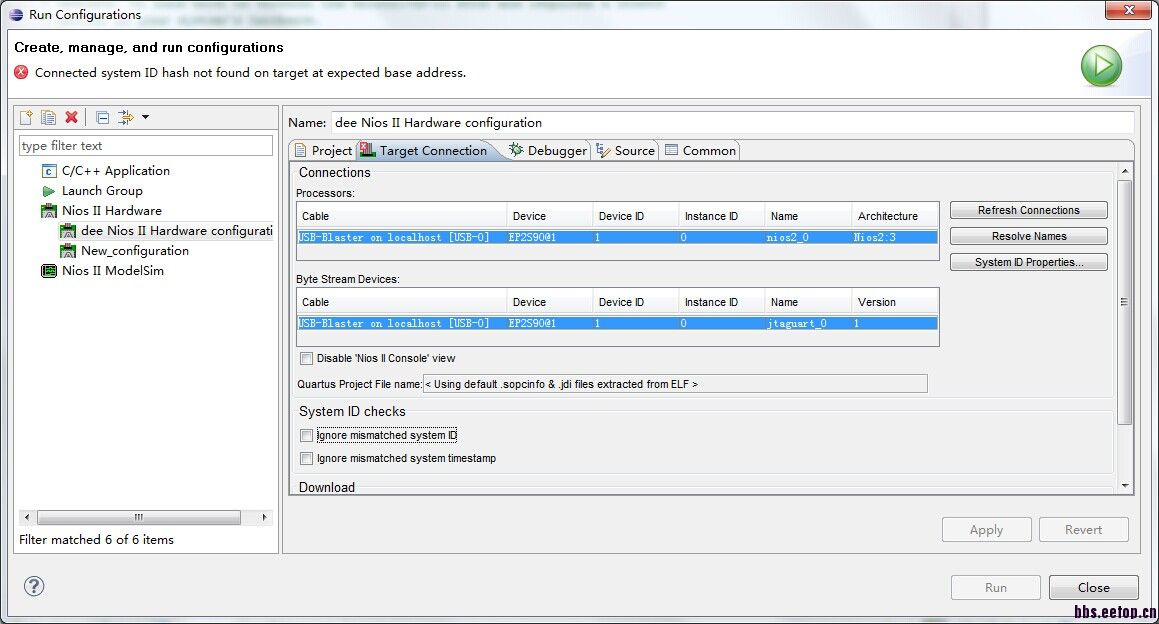Switch to the Debugger tab
1159x624 pixels.
pos(548,151)
